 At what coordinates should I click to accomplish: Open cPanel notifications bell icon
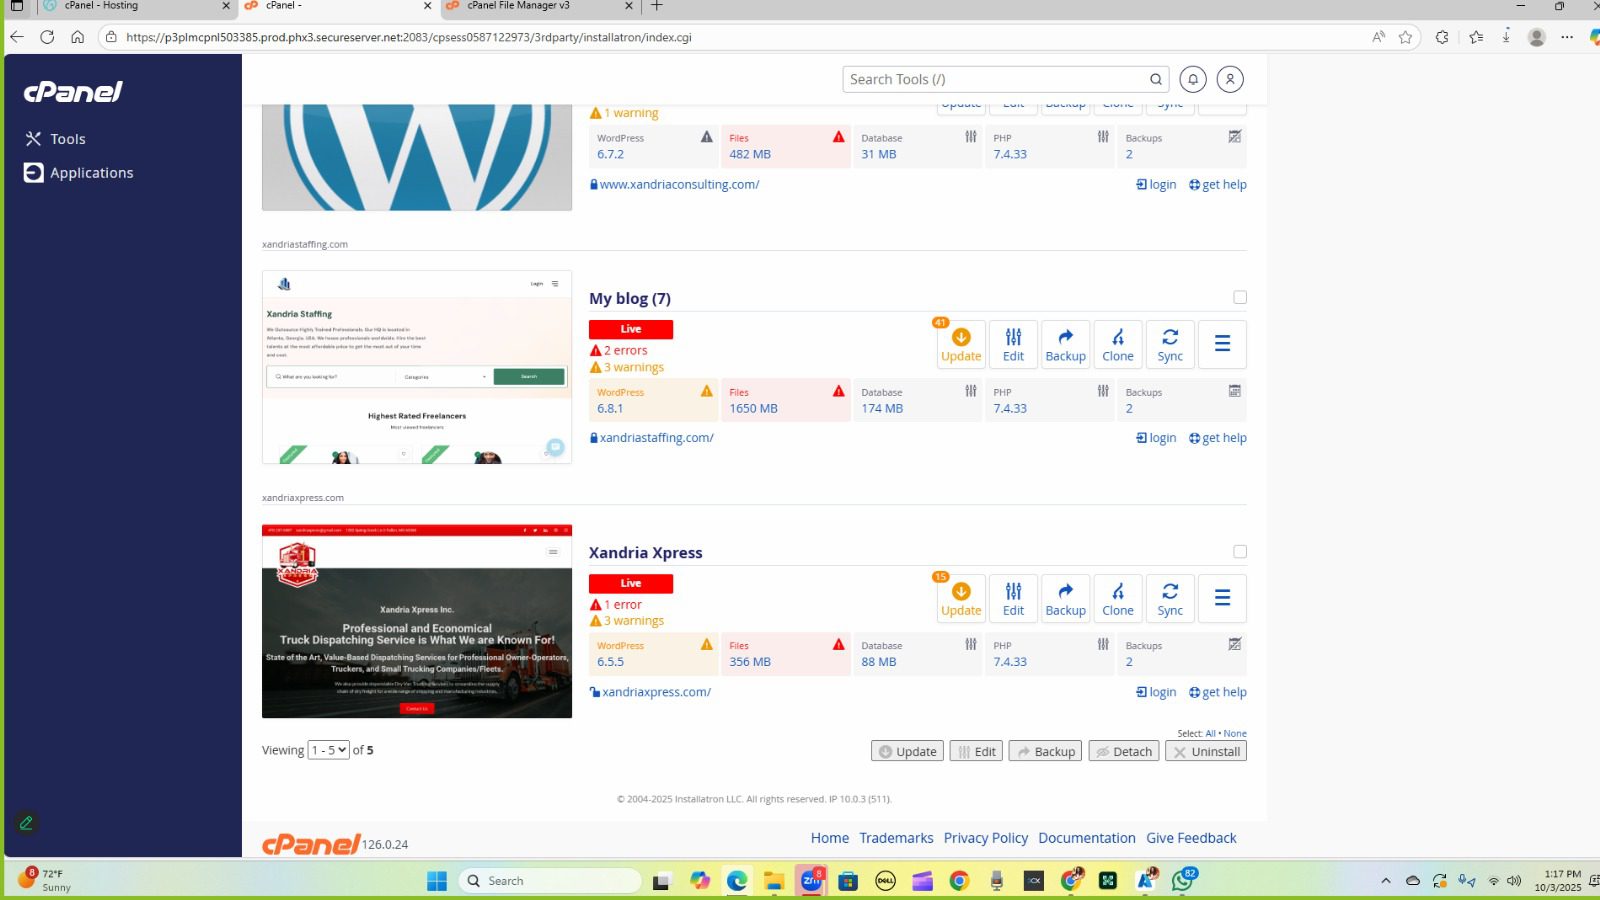1192,79
